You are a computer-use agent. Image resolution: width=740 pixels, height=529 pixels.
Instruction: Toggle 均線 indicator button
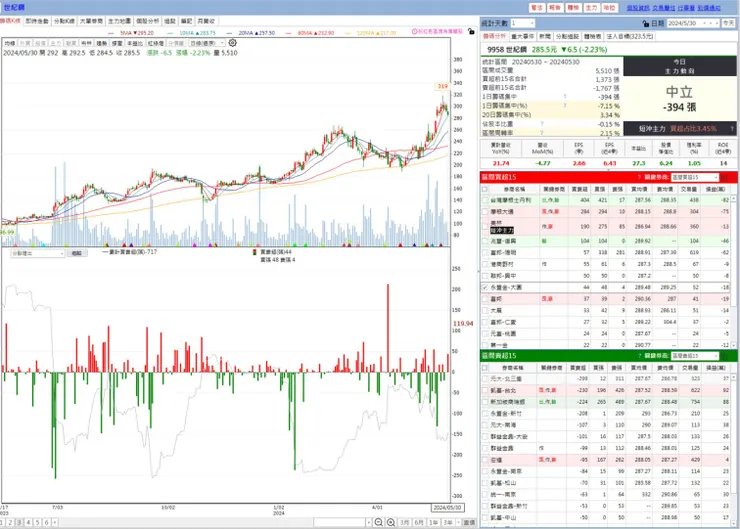point(9,43)
